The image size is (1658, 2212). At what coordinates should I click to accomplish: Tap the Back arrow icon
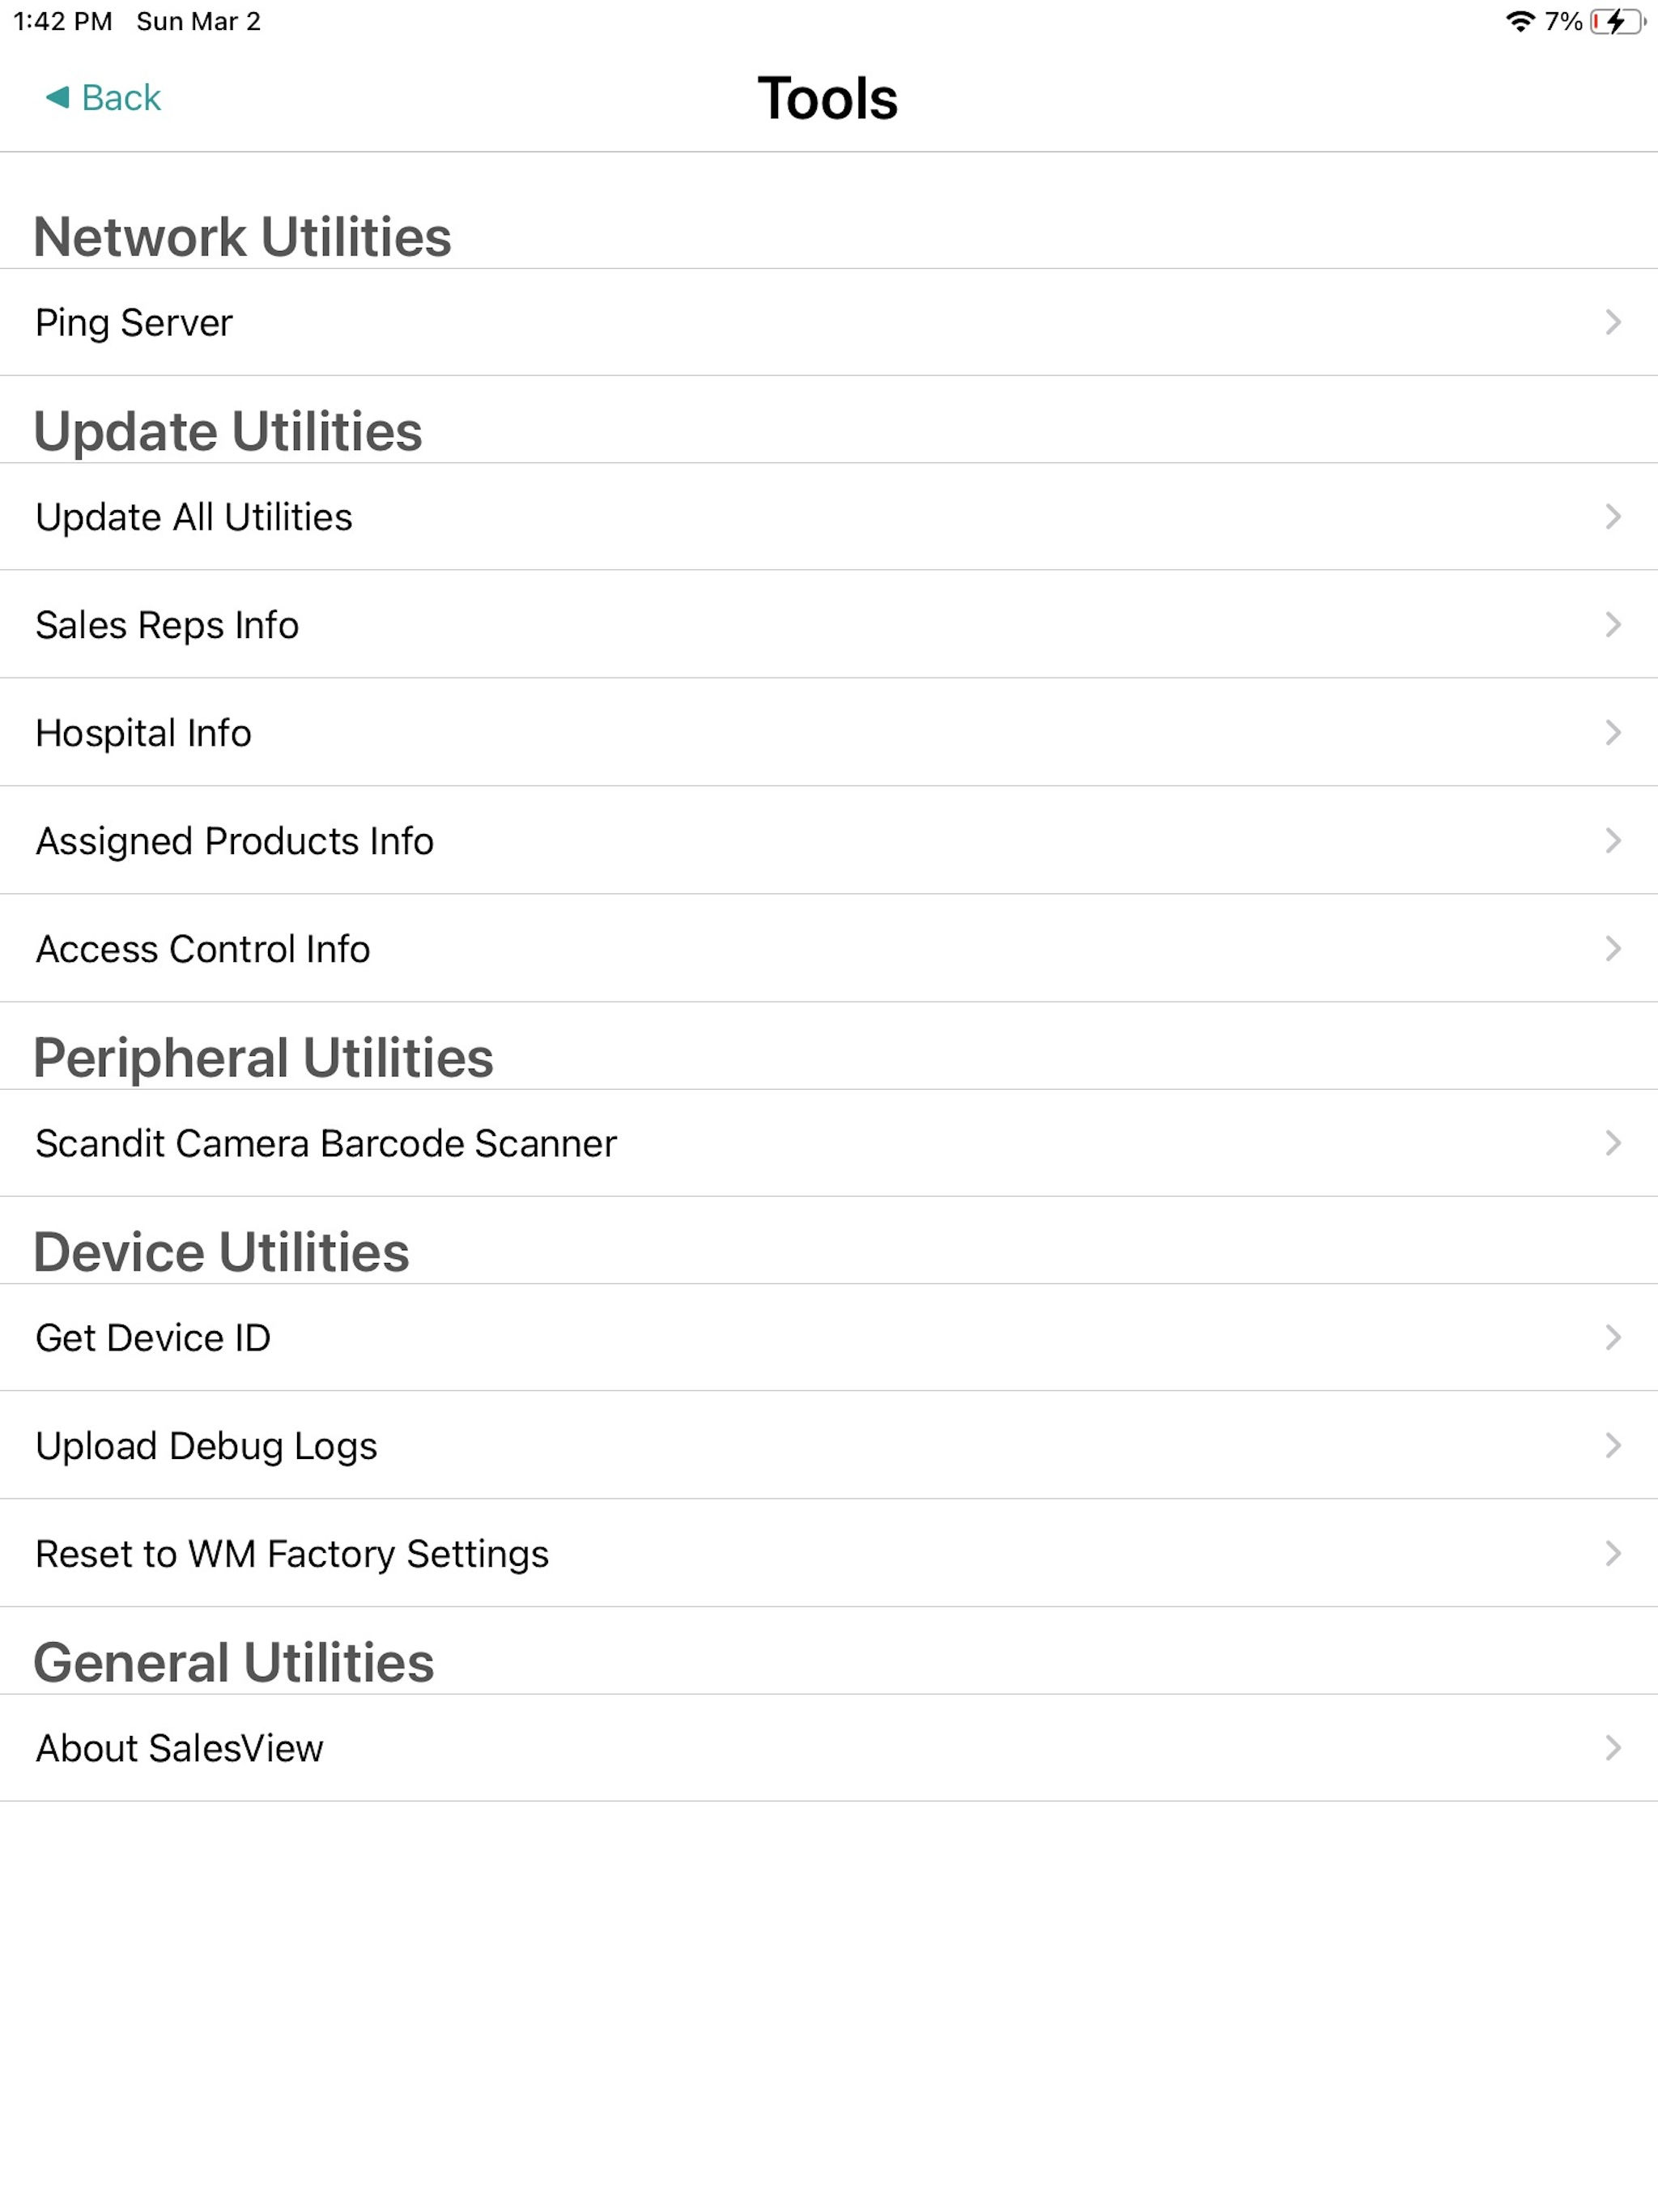58,97
